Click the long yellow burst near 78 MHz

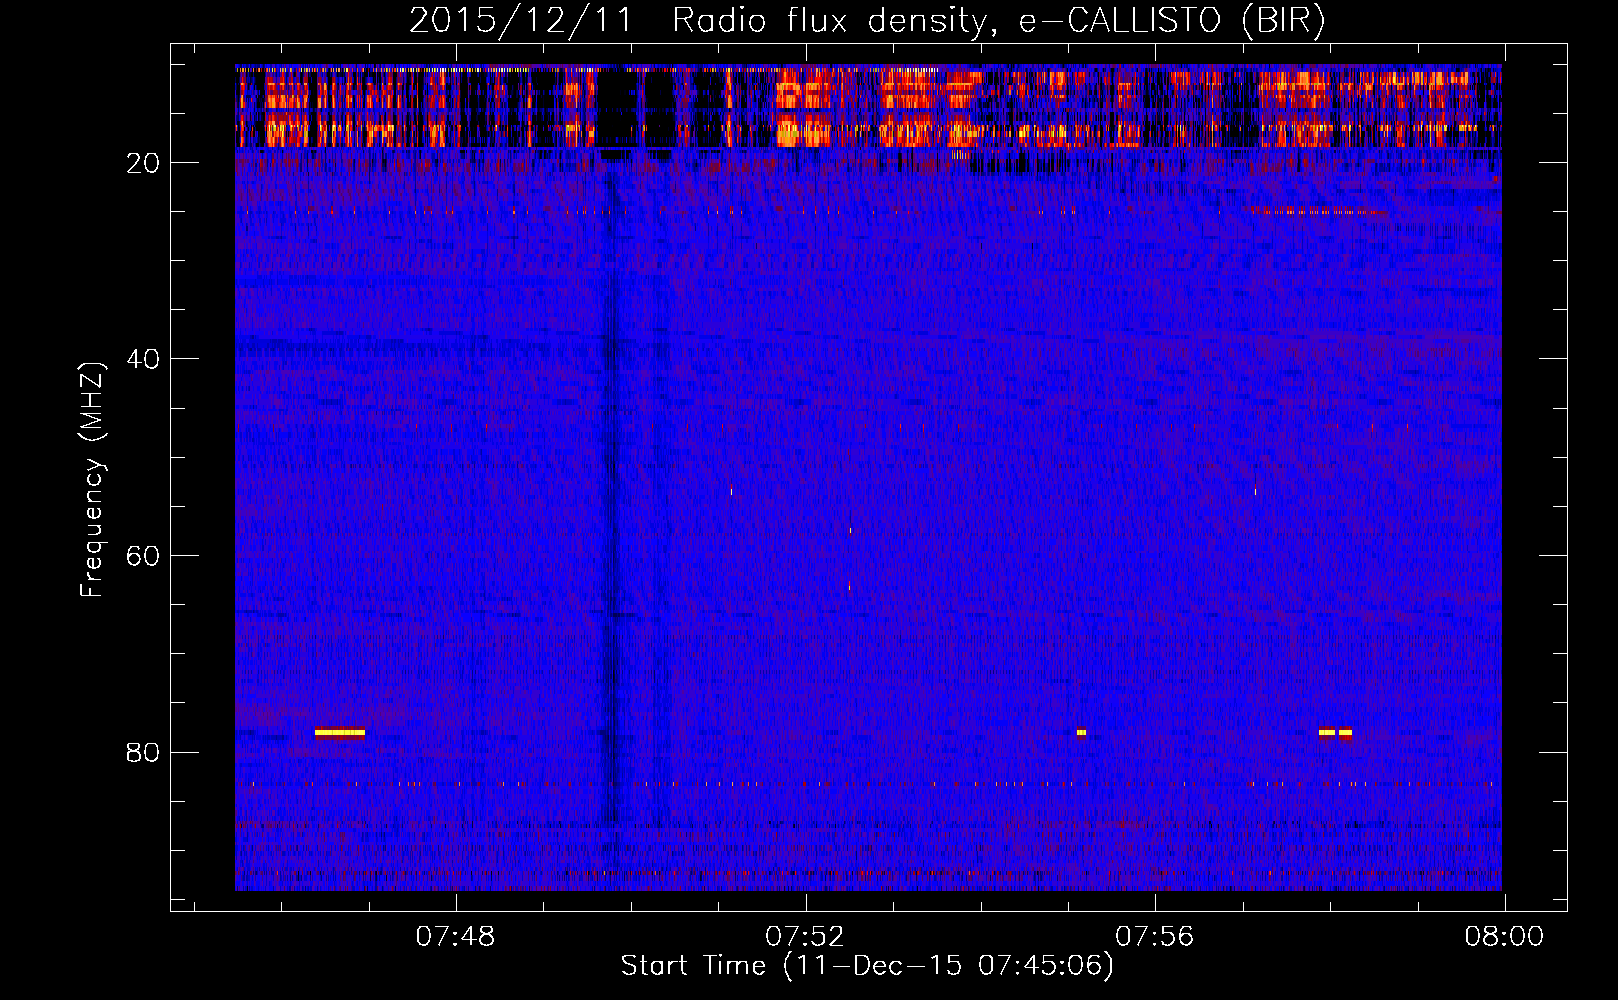pyautogui.click(x=340, y=732)
